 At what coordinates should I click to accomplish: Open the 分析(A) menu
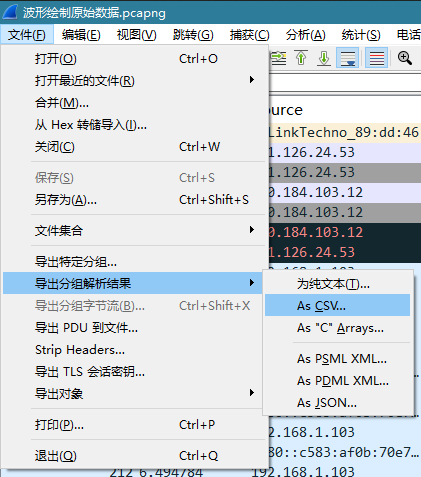[x=305, y=34]
